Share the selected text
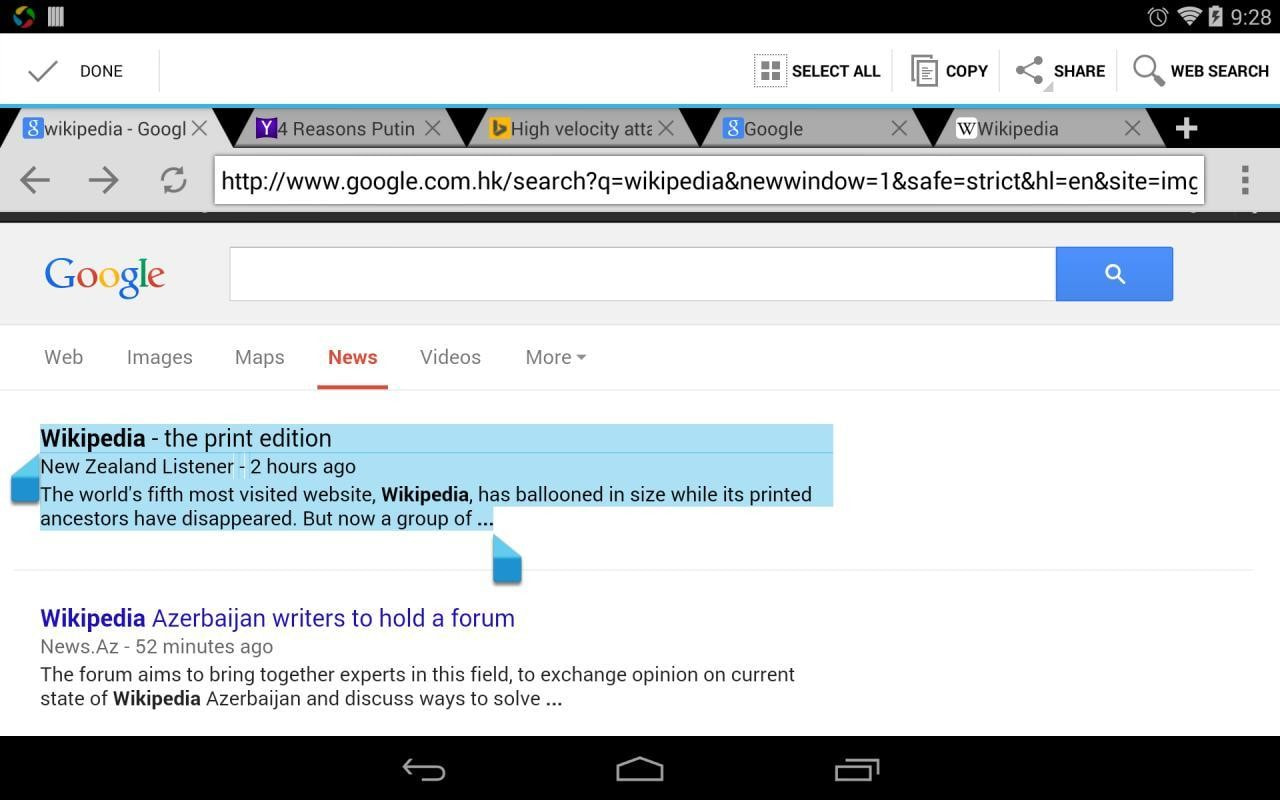Screen dimensions: 1280x800 (x=1059, y=71)
